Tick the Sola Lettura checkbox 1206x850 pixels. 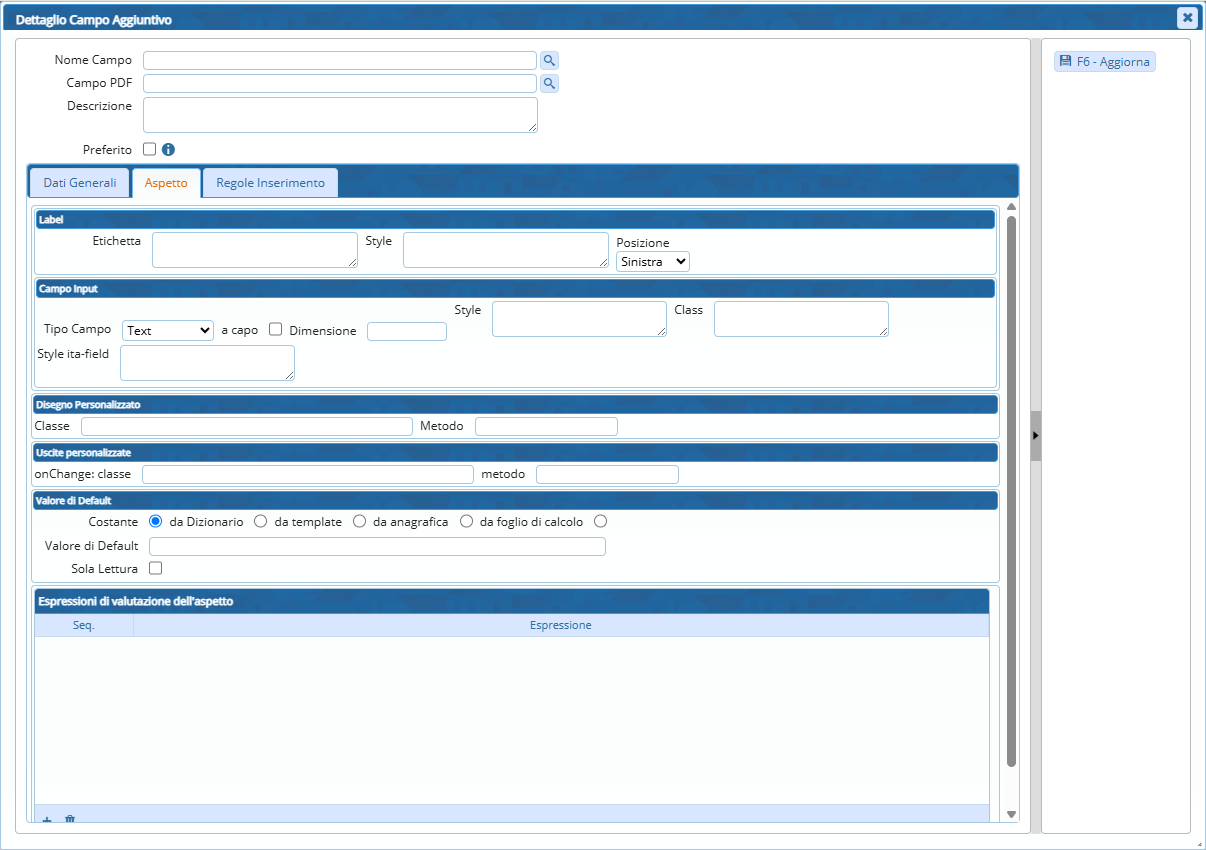[155, 568]
